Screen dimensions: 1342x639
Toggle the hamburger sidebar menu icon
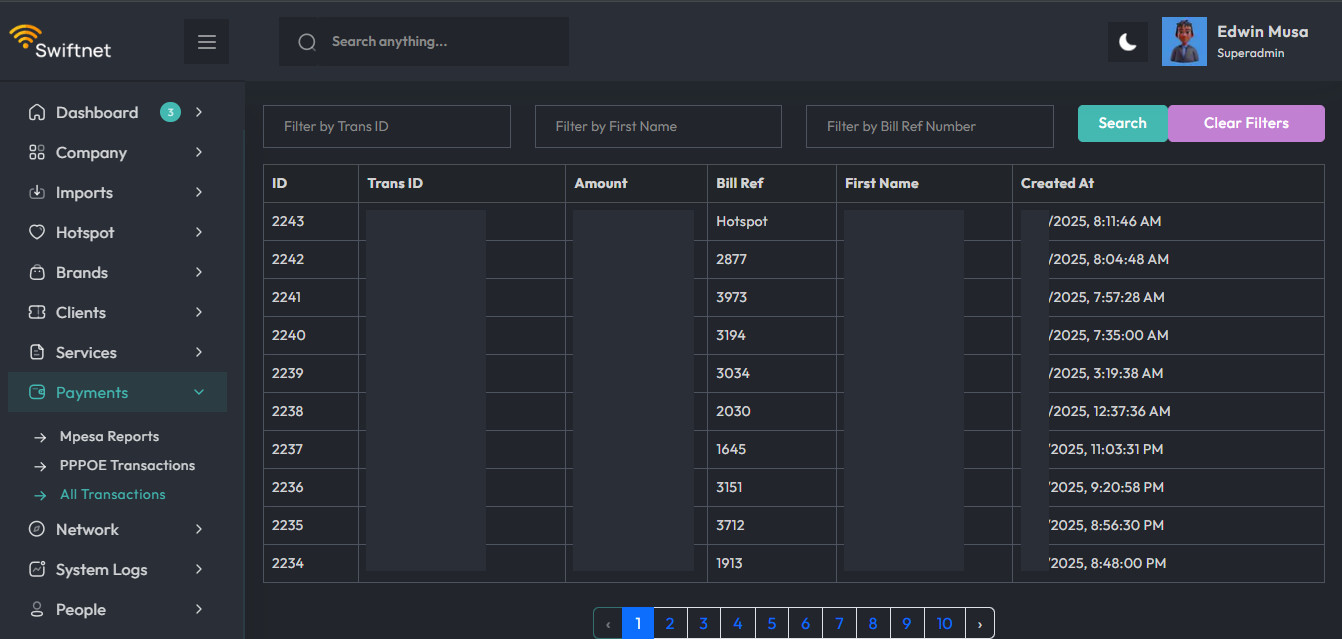tap(206, 42)
